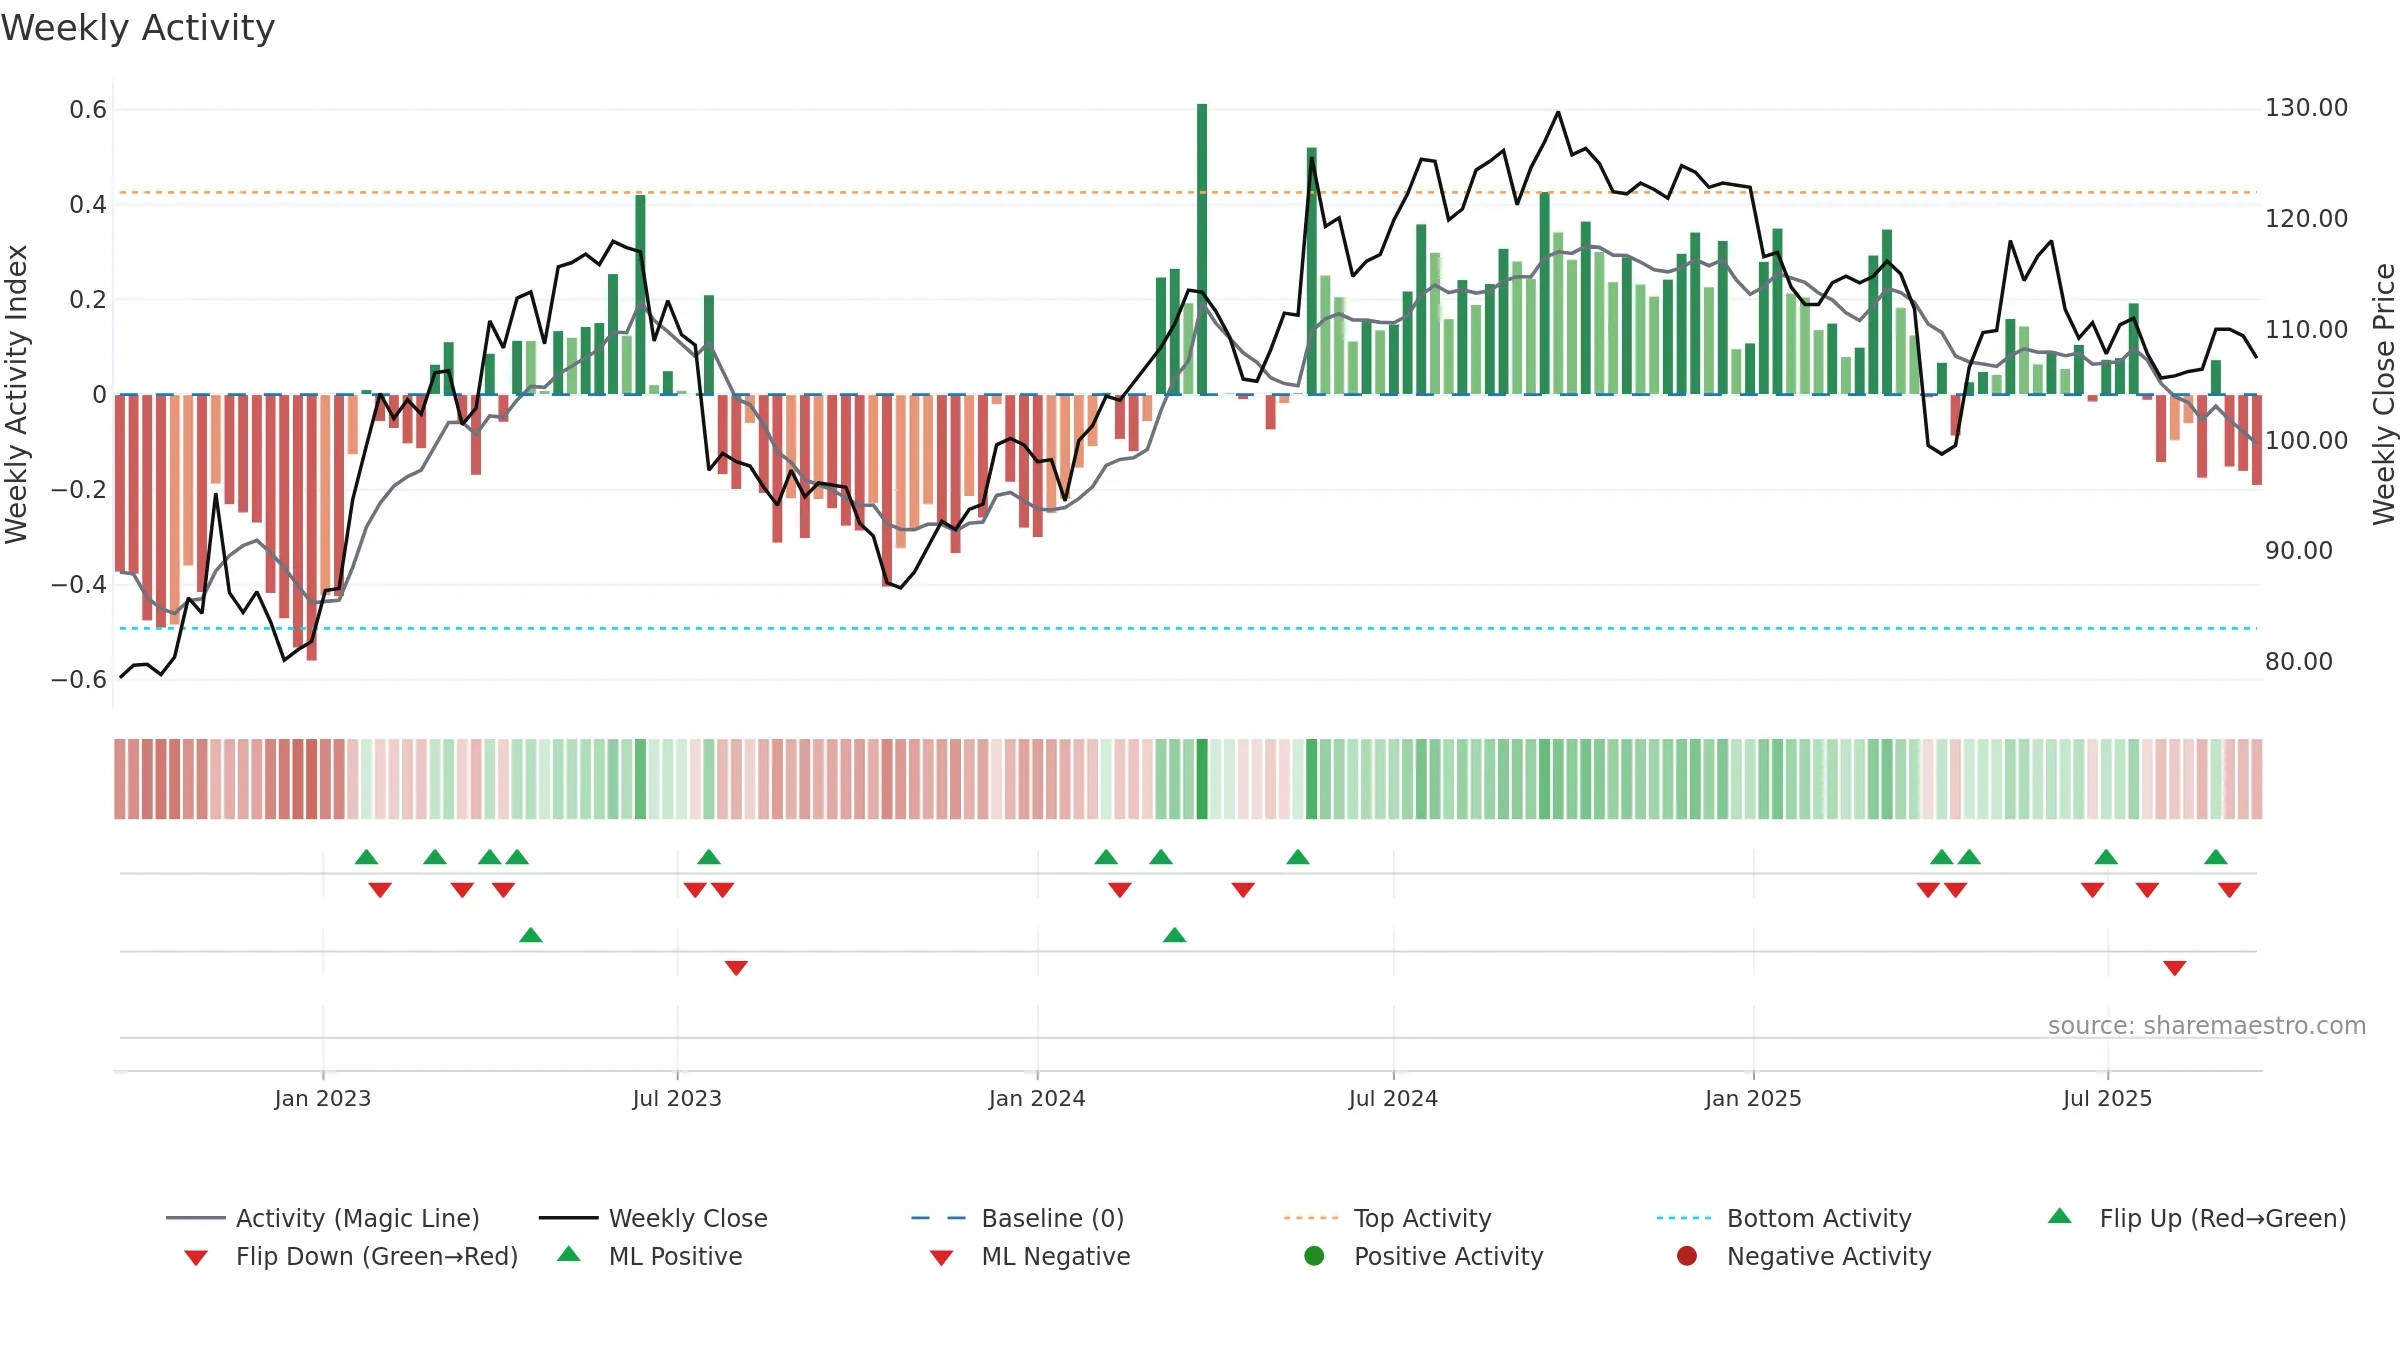
Task: Toggle the Weekly Close legend entry
Action: [653, 1218]
